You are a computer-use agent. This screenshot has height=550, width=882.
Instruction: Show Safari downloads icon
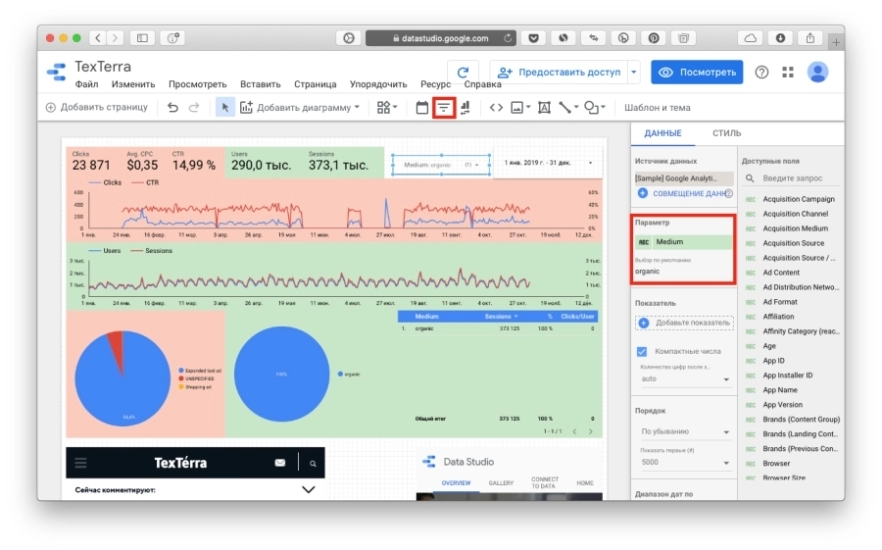tap(780, 38)
